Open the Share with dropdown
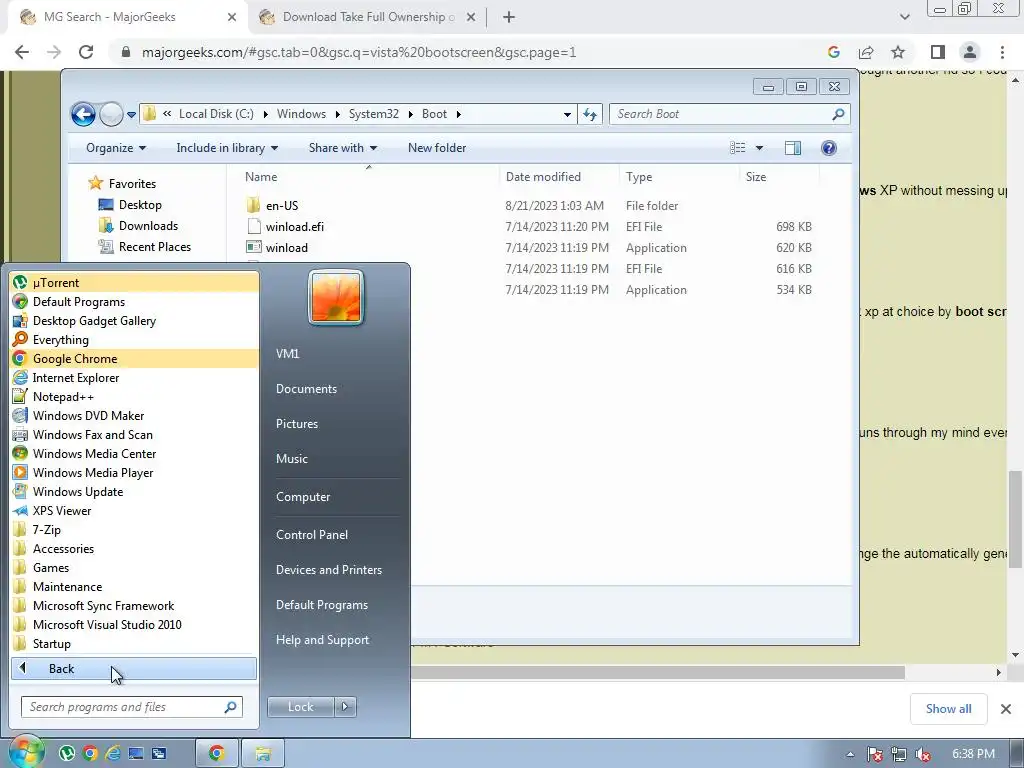1024x768 pixels. (x=343, y=148)
